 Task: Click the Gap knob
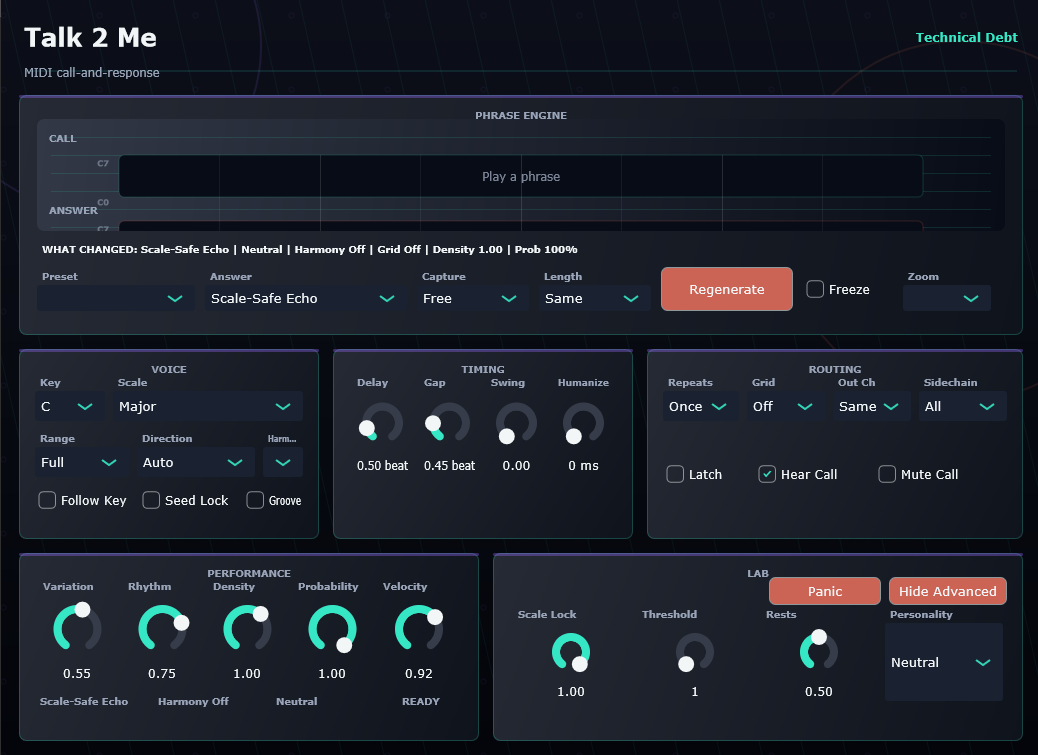coord(449,423)
